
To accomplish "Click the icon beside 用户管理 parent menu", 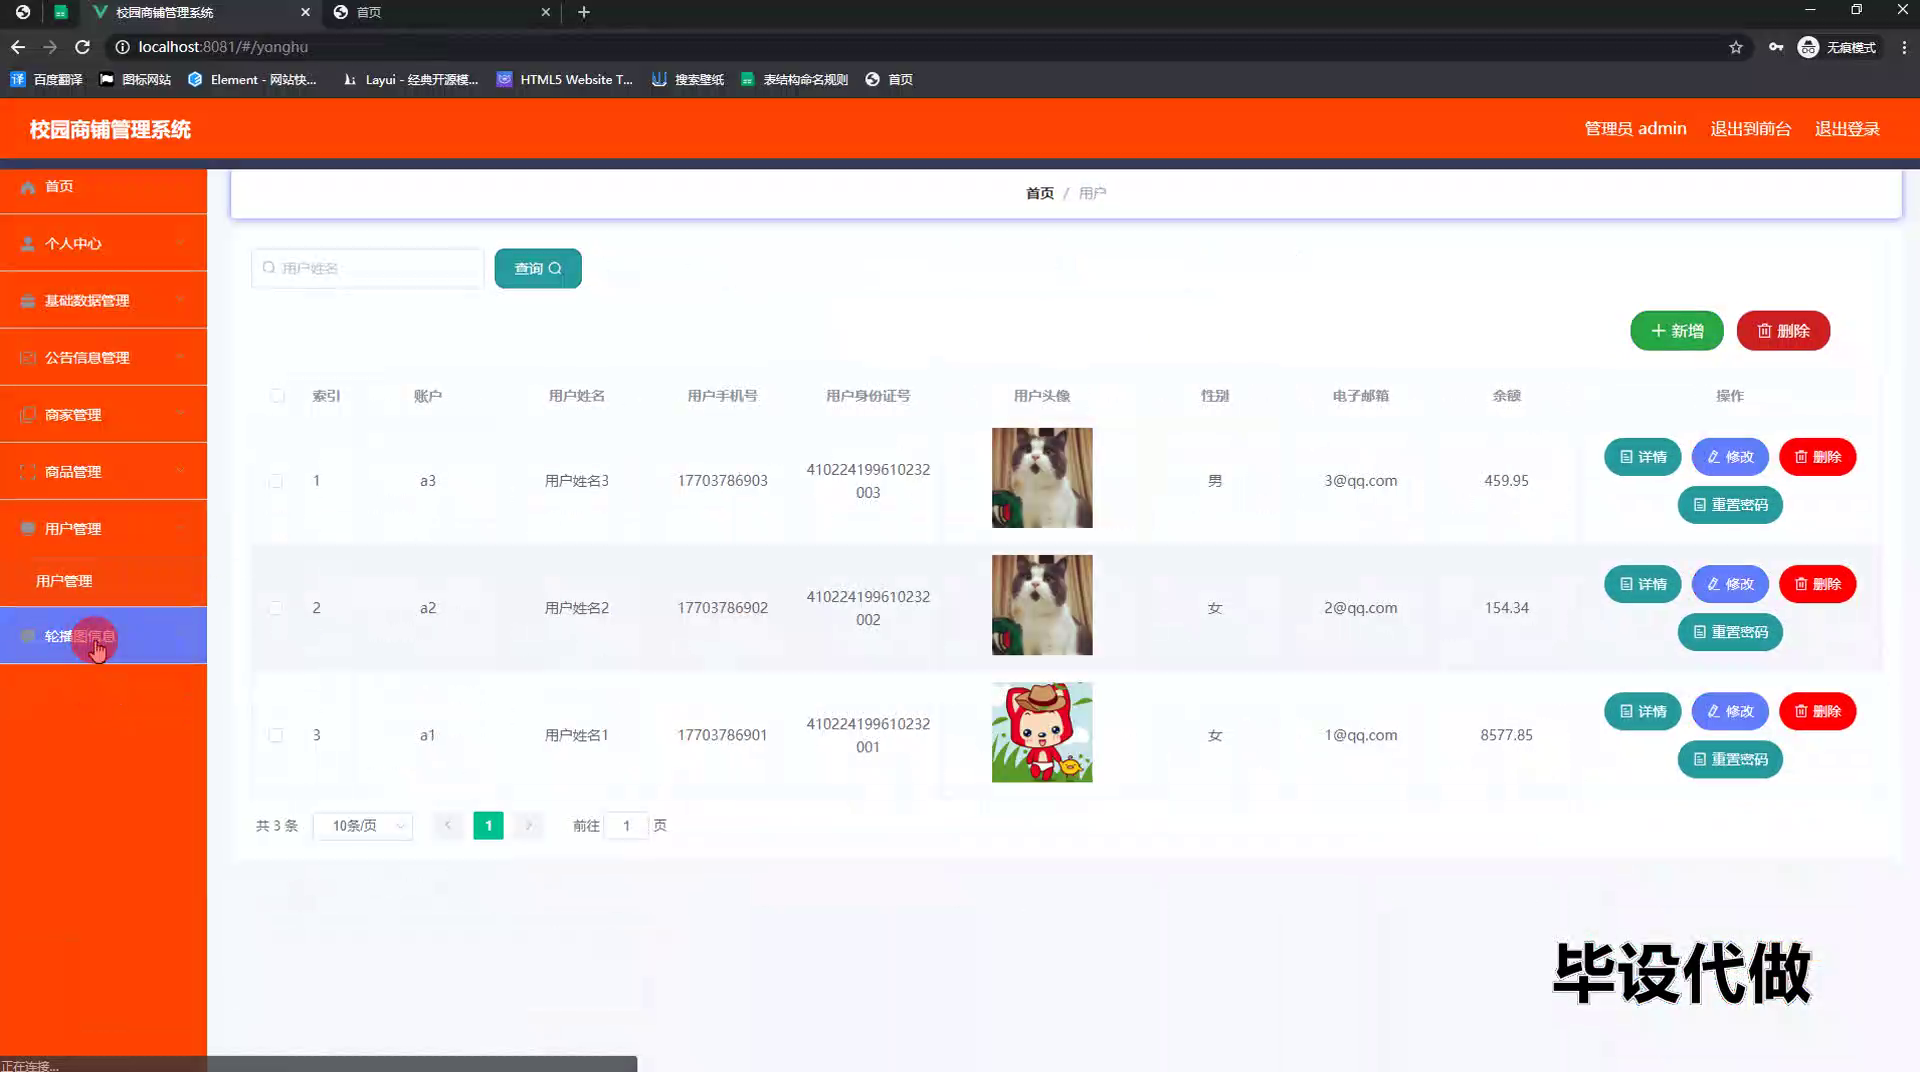I will pyautogui.click(x=28, y=529).
